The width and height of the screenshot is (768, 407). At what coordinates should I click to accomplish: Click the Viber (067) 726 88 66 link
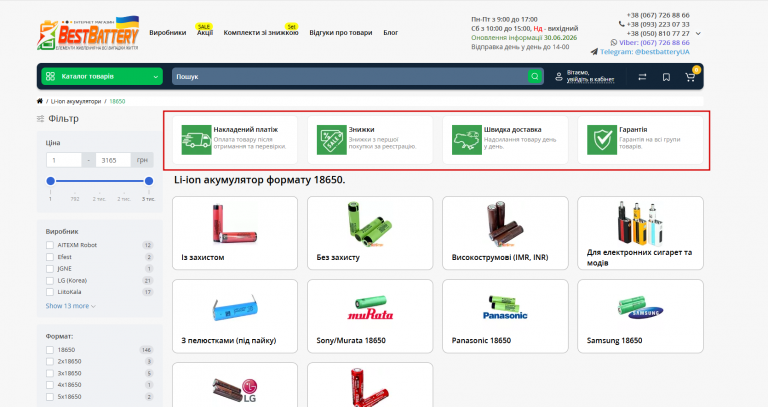(654, 43)
